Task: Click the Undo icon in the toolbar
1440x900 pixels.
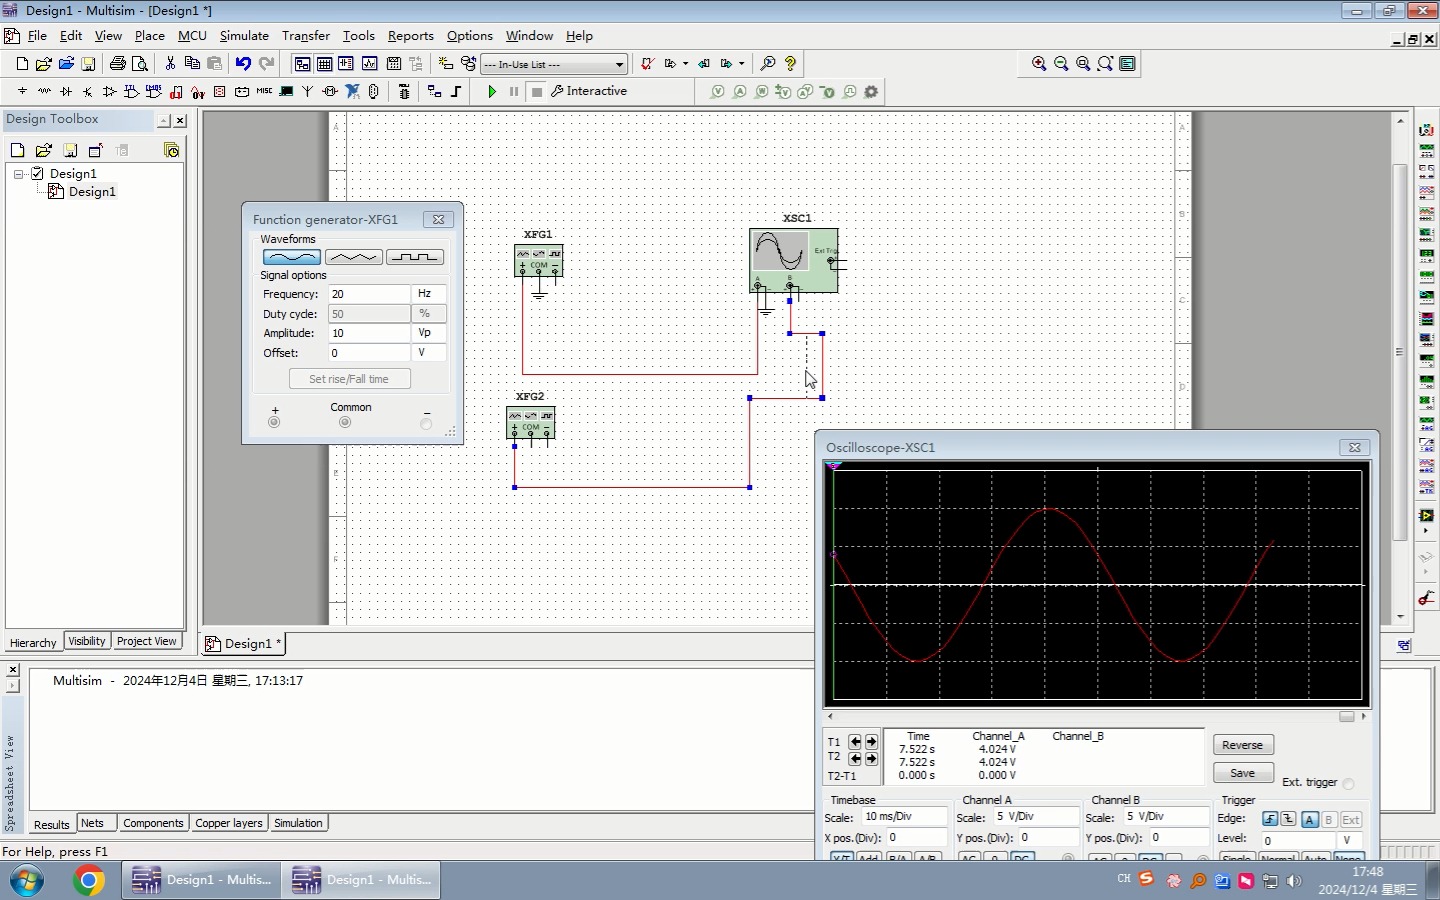Action: point(243,64)
